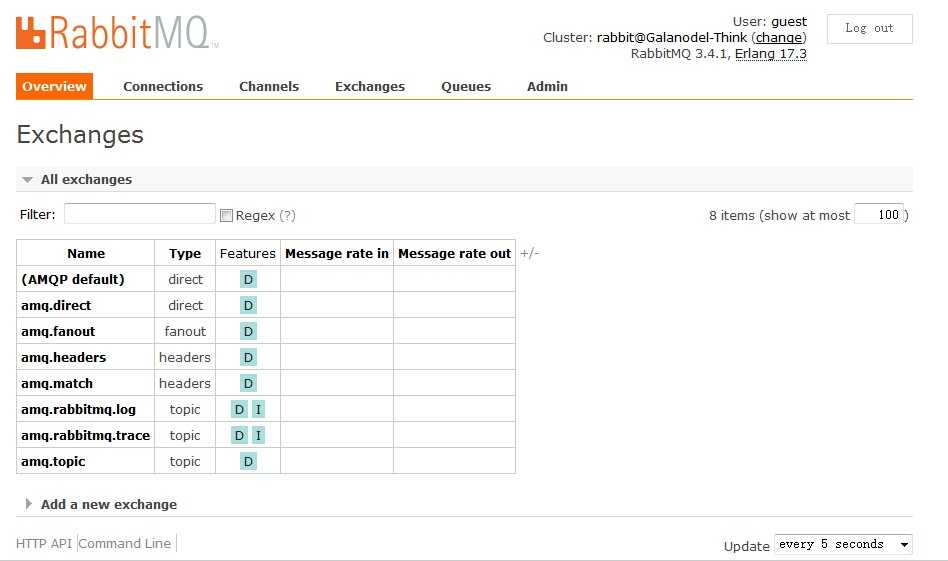This screenshot has width=948, height=561.
Task: Click the D durable badge for amq.direct
Action: (x=248, y=305)
